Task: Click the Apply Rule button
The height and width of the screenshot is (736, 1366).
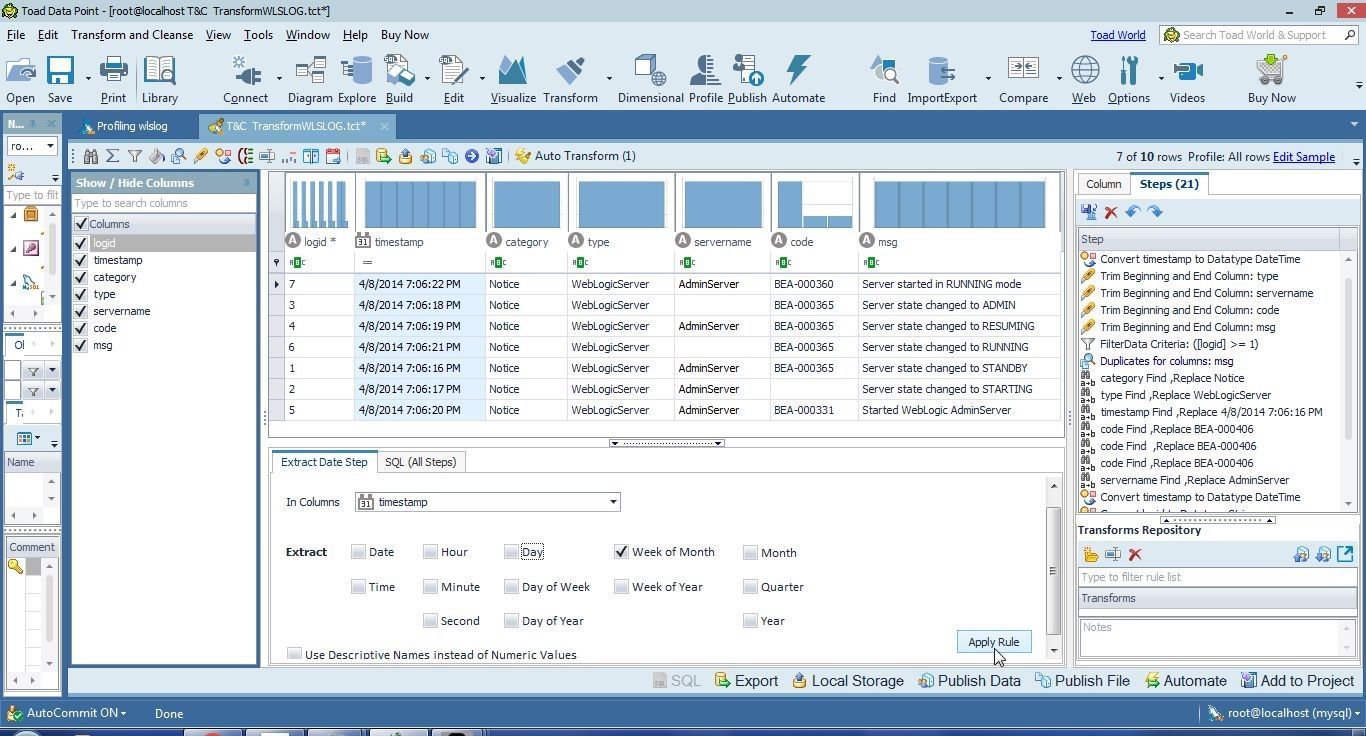Action: coord(993,642)
